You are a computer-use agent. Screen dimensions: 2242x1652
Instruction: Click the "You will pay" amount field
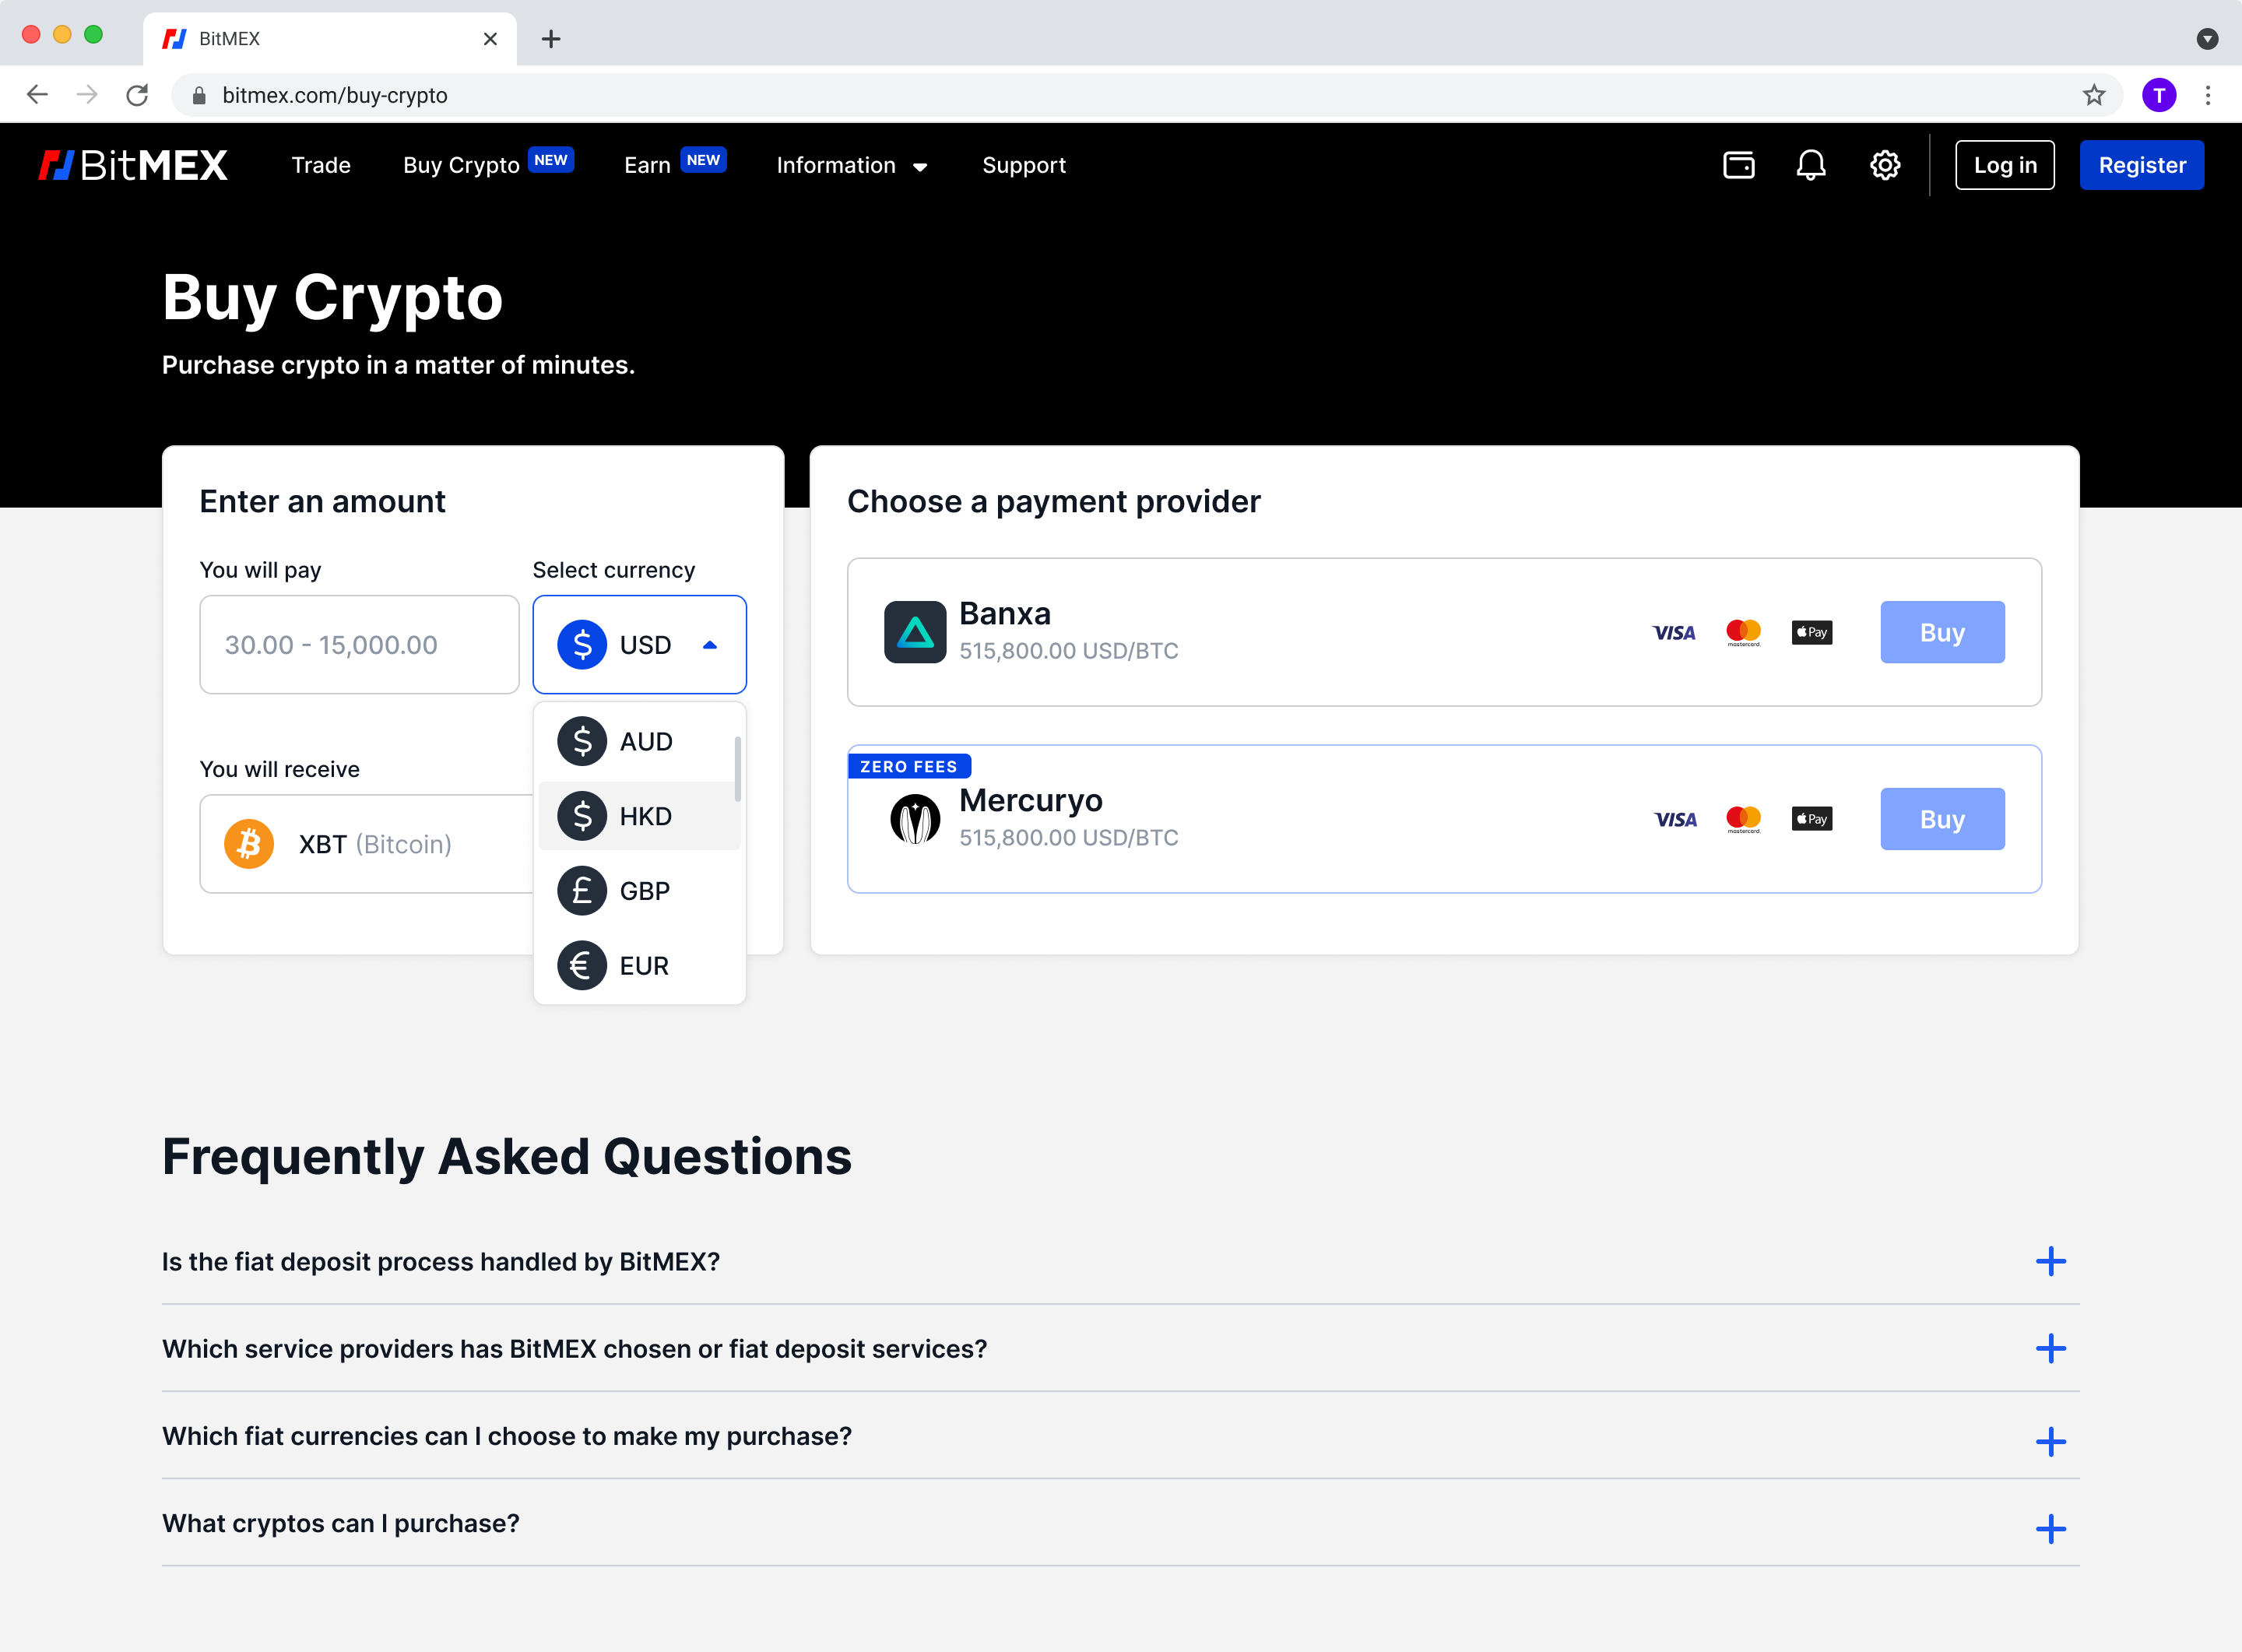(x=359, y=645)
